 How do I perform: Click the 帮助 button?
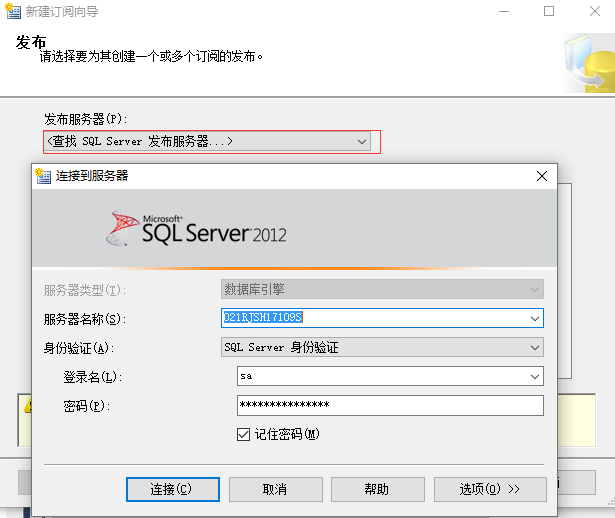click(x=377, y=489)
